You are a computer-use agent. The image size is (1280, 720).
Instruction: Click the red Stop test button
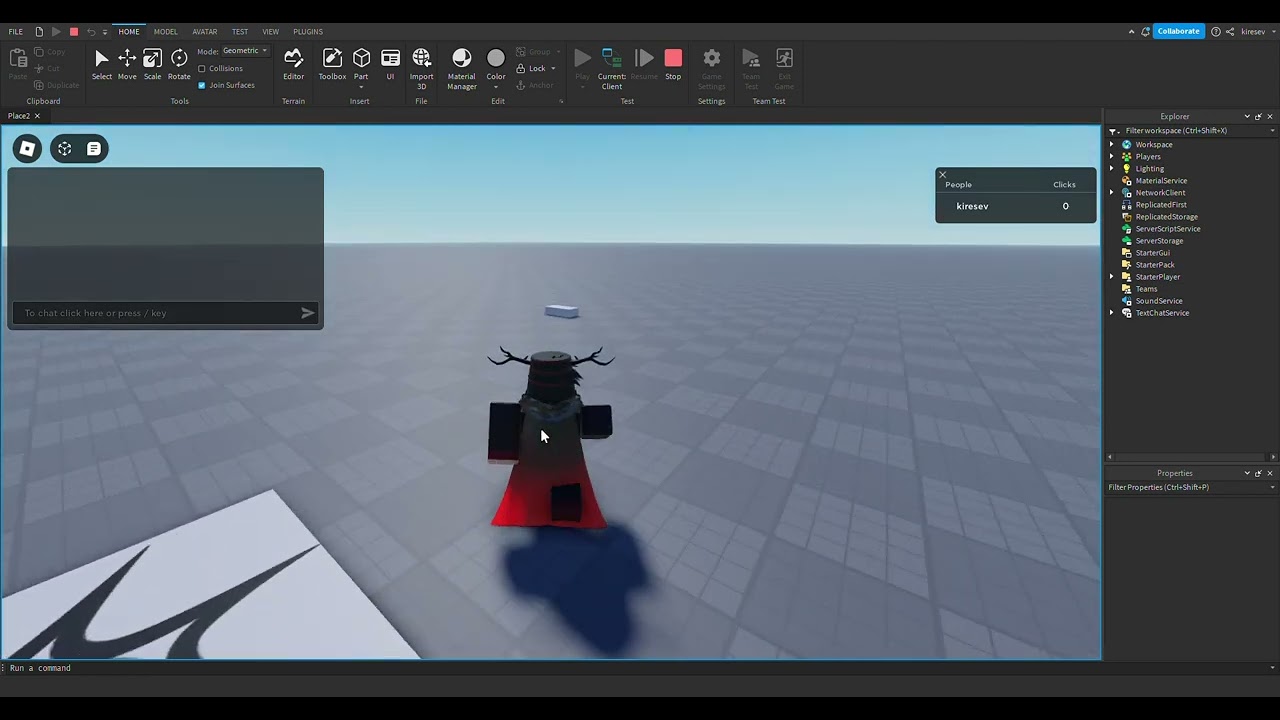pos(673,65)
